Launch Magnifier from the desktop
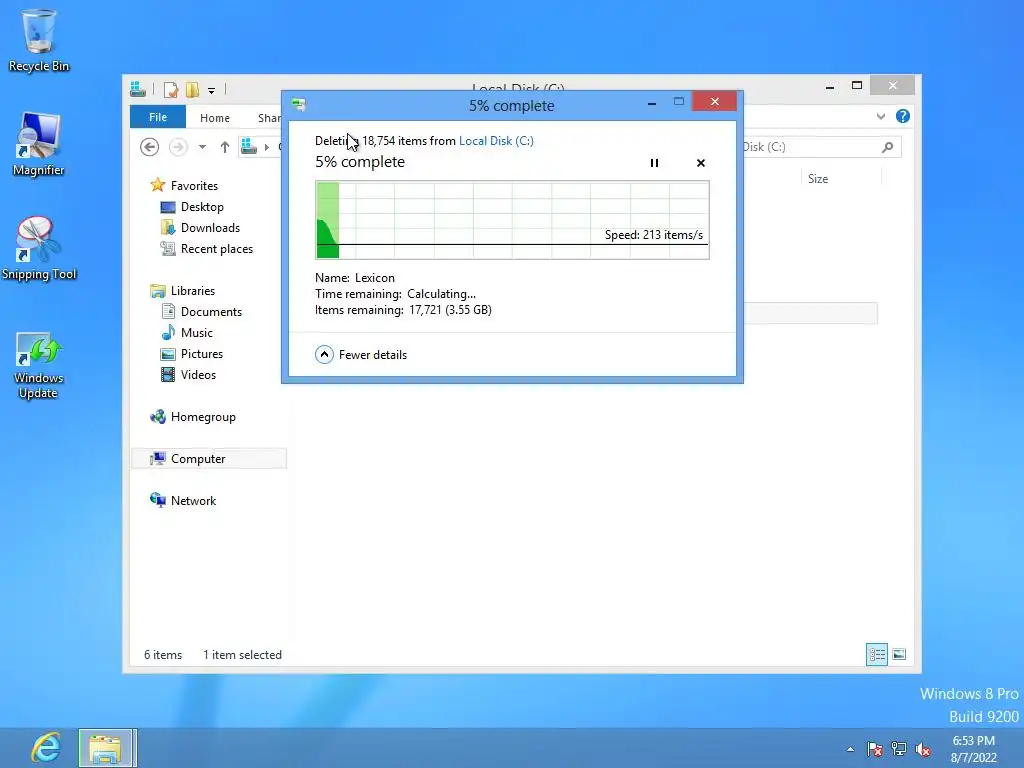Viewport: 1024px width, 768px height. 39,144
